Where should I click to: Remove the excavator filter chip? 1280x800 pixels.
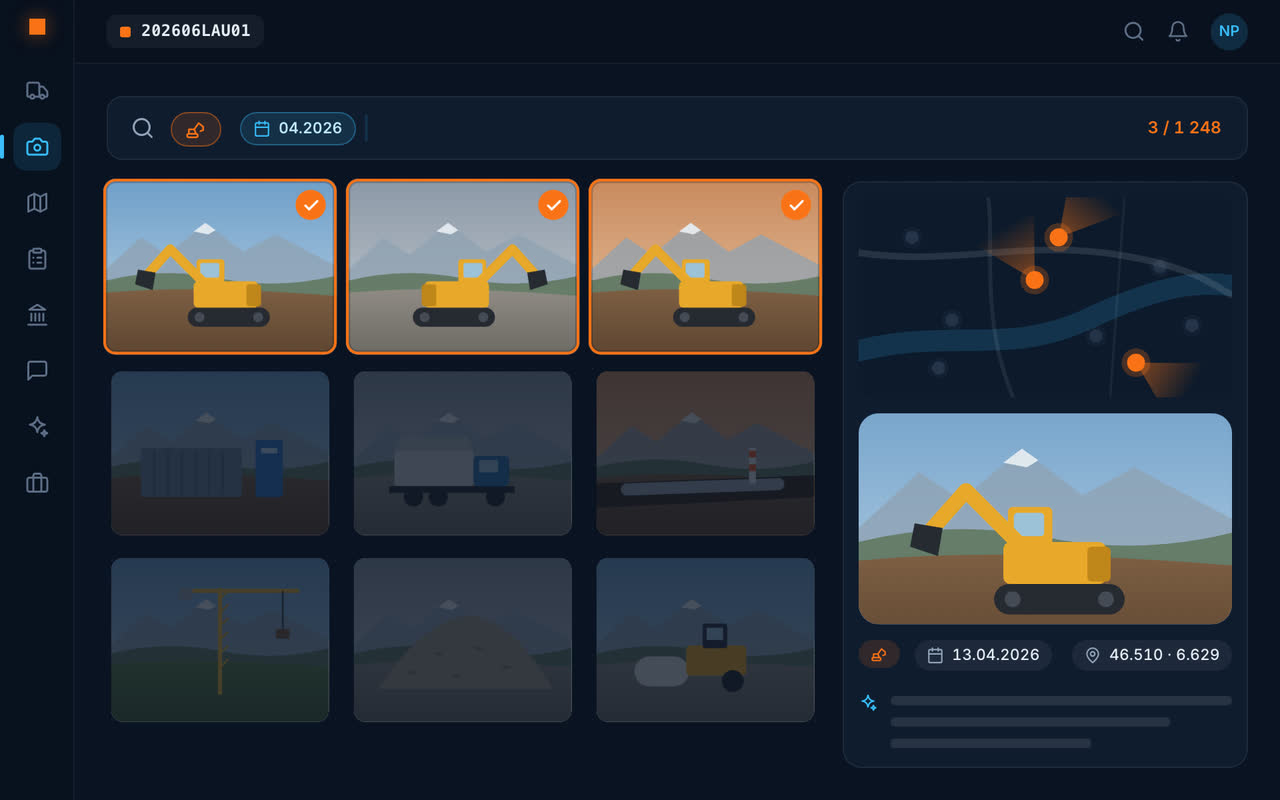pyautogui.click(x=196, y=129)
